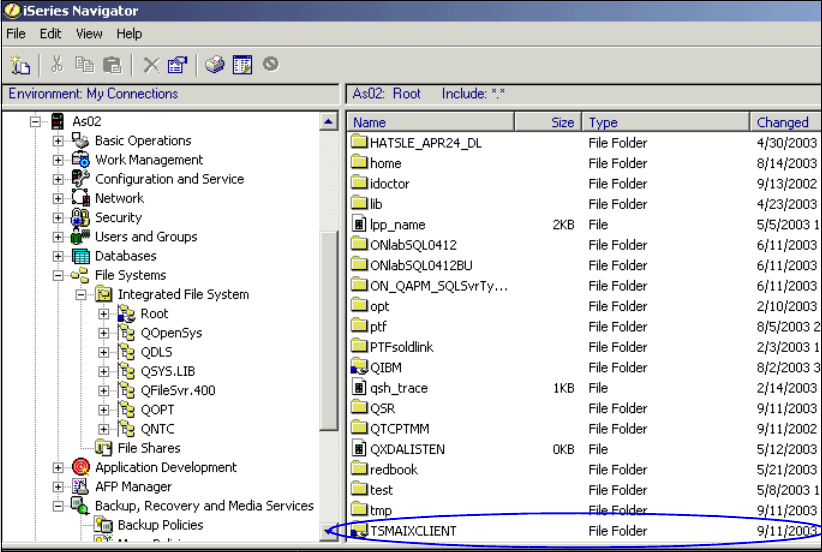
Task: Click the Print toolbar icon
Action: pos(214,65)
